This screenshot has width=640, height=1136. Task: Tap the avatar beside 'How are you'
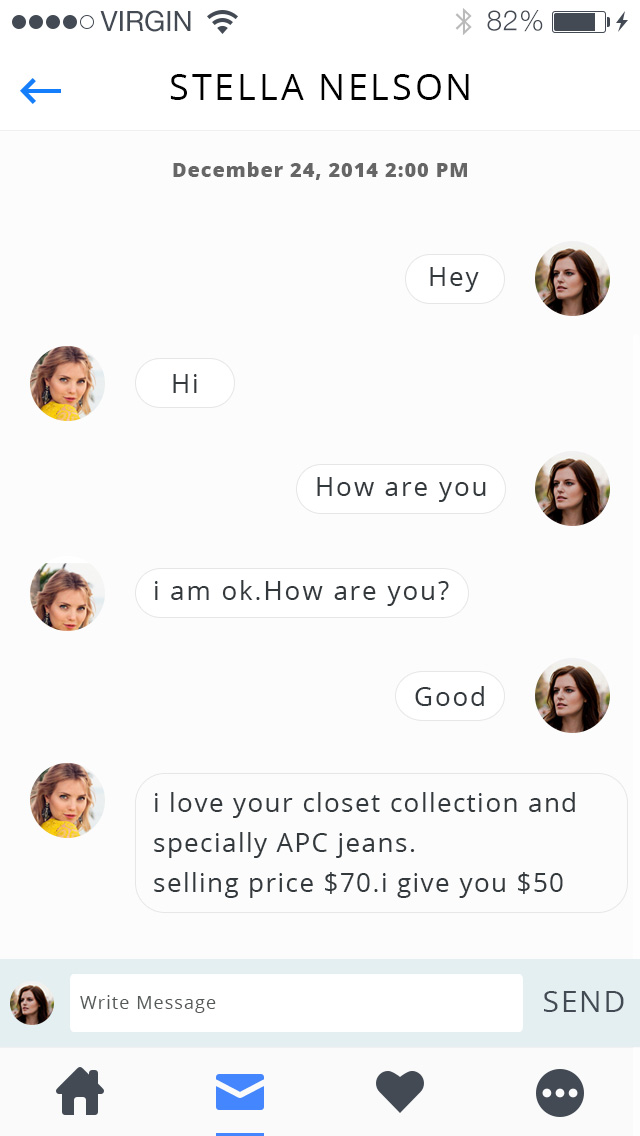pos(572,488)
